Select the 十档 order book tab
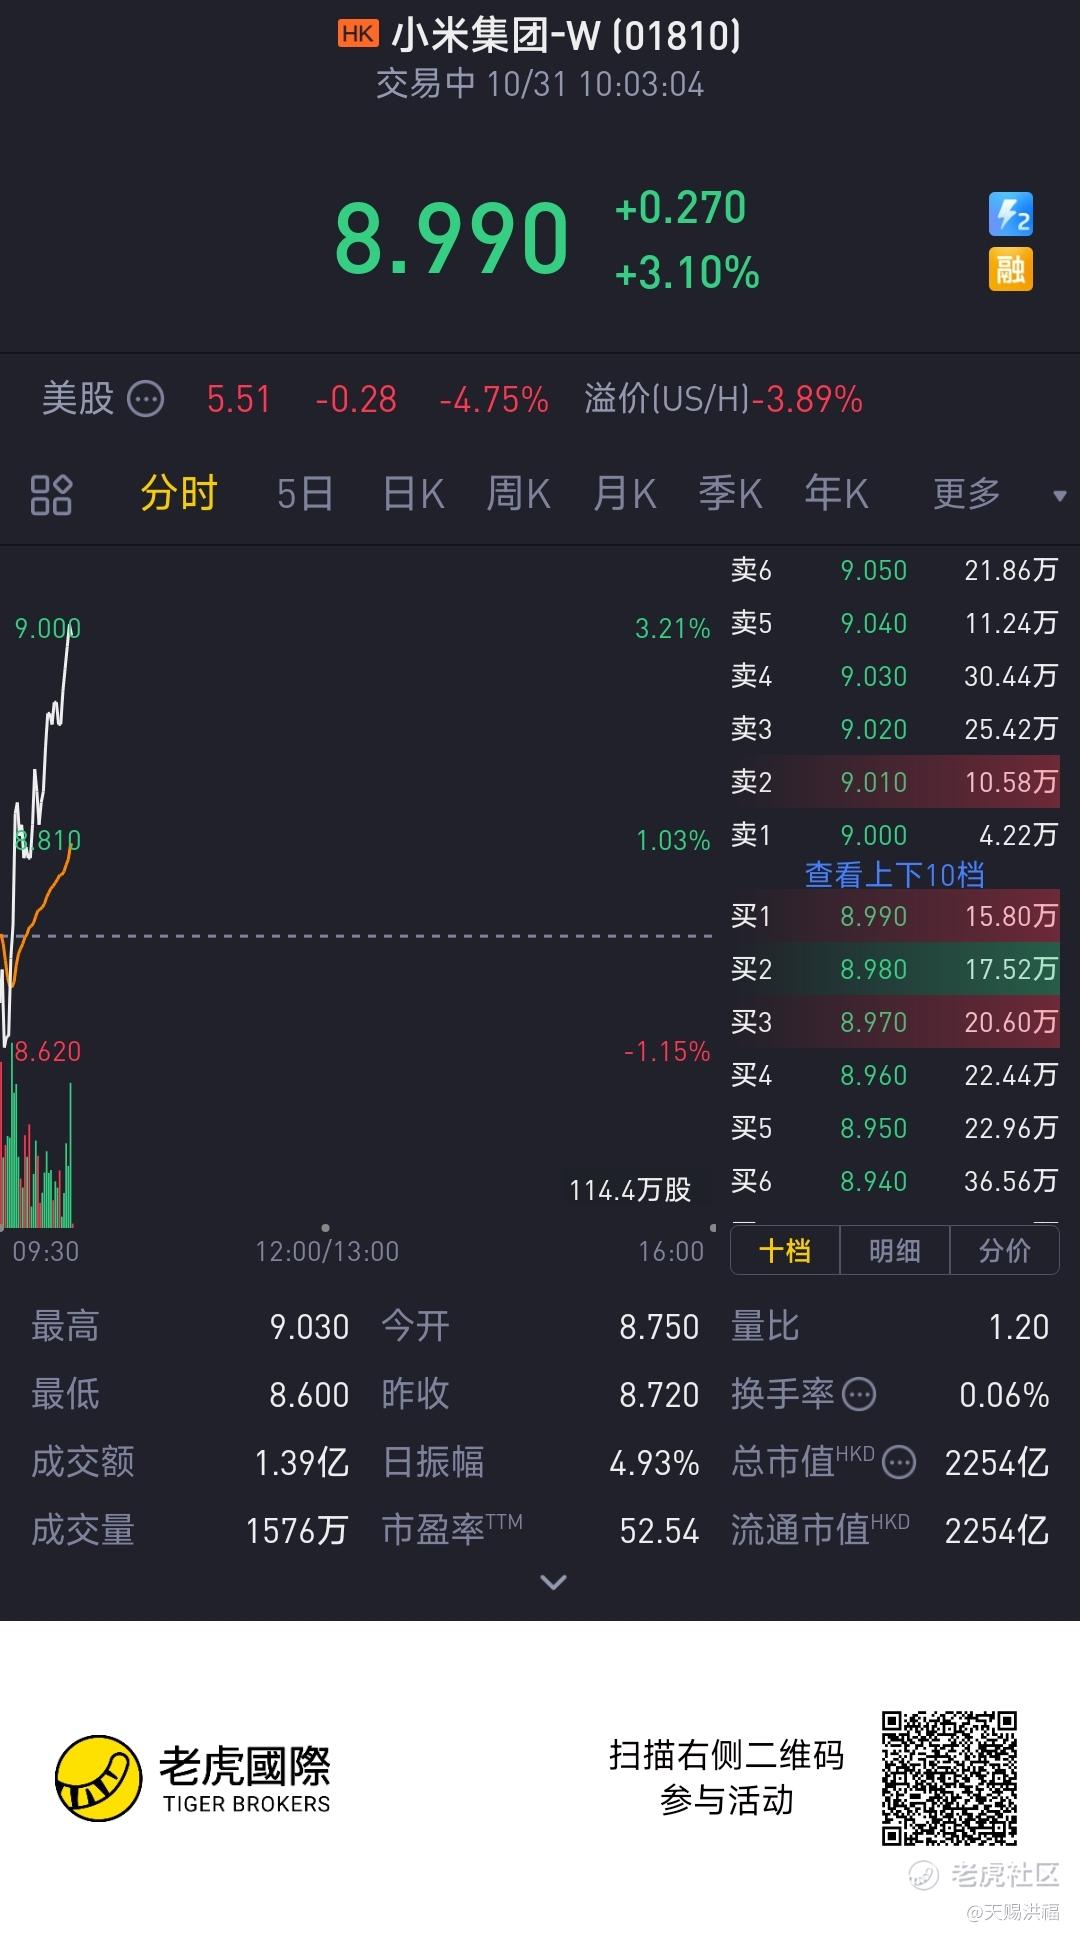The width and height of the screenshot is (1080, 1937). 785,1251
